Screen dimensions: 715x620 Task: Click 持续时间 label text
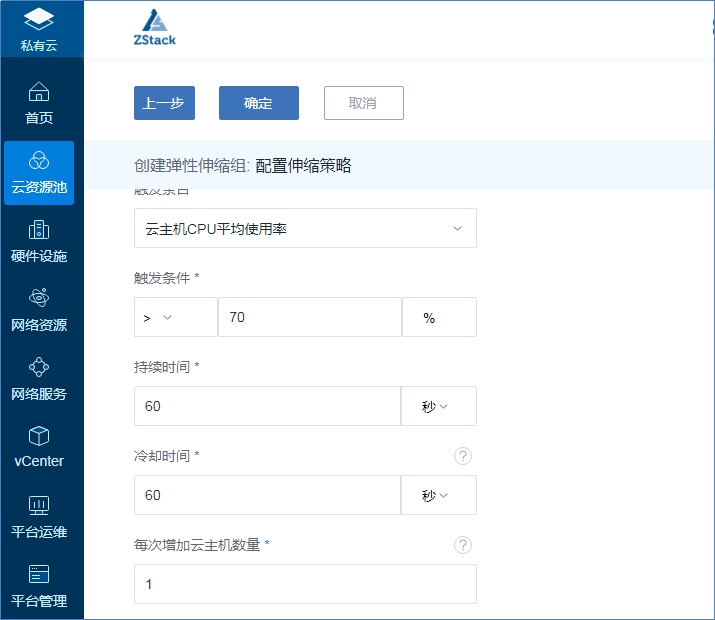[x=162, y=367]
